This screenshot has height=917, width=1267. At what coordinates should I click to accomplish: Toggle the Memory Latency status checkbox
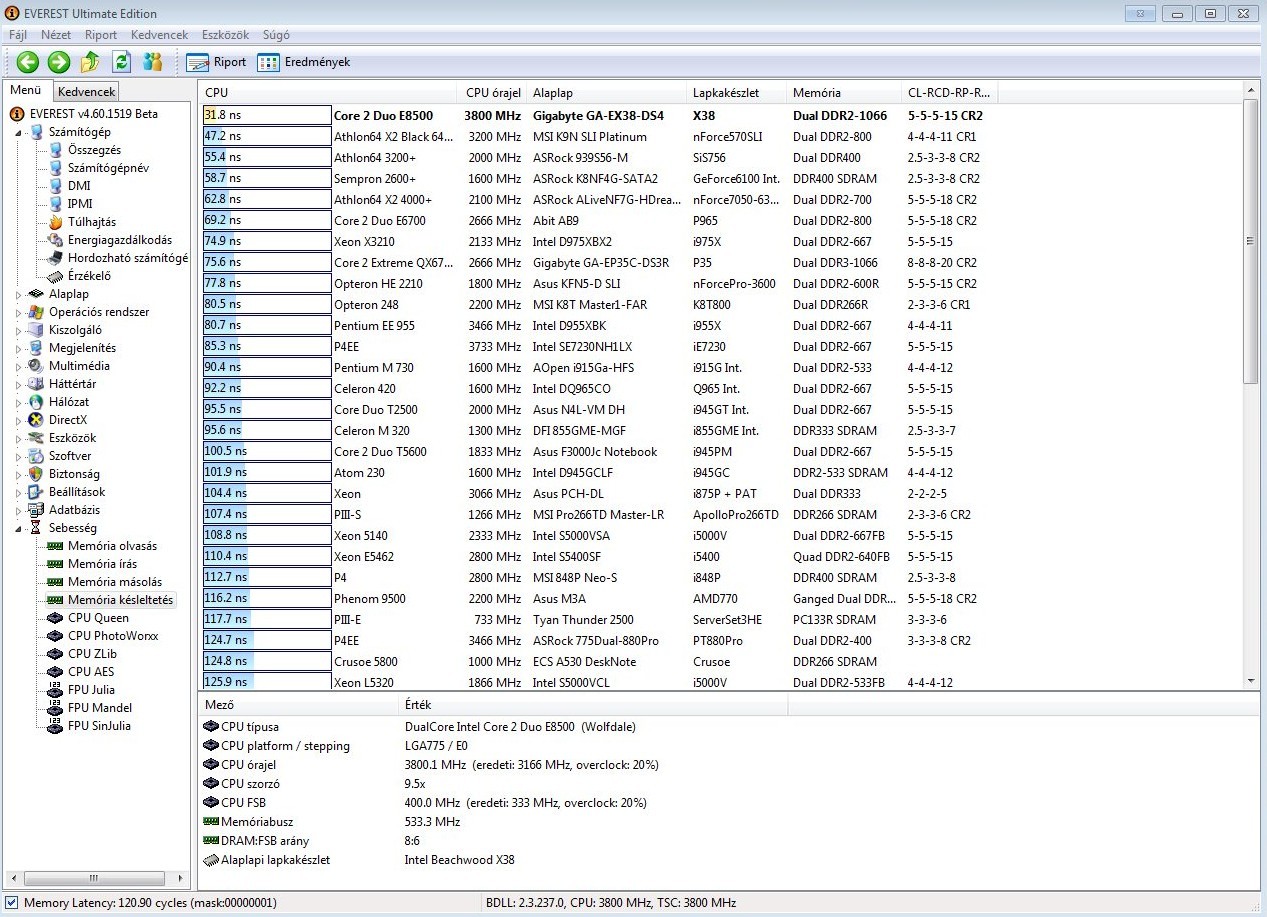(x=12, y=903)
